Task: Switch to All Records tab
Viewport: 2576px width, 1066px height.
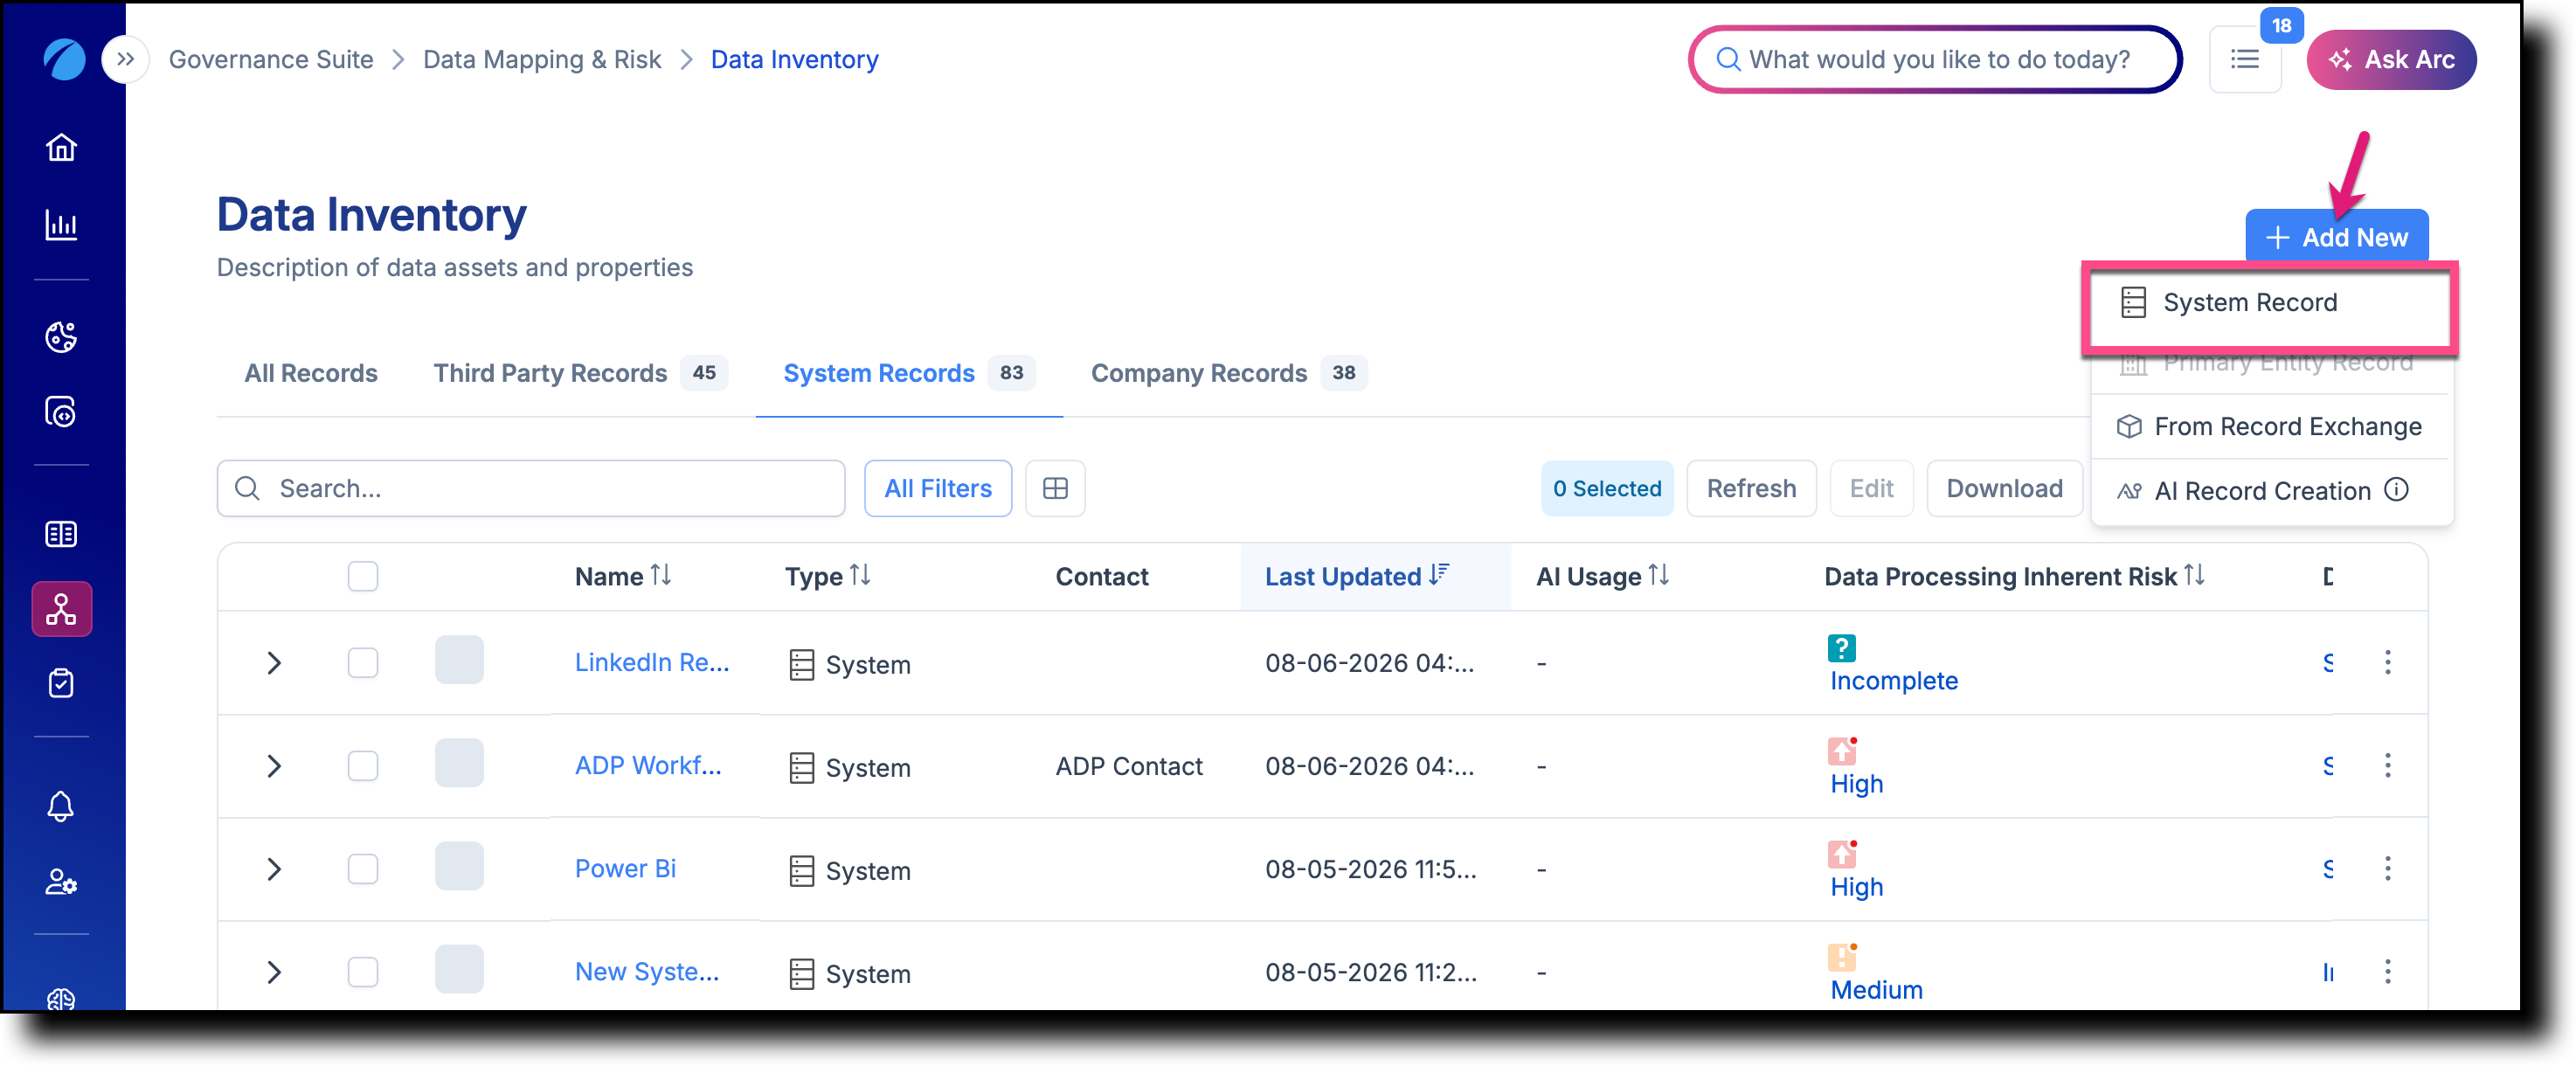Action: pyautogui.click(x=311, y=373)
